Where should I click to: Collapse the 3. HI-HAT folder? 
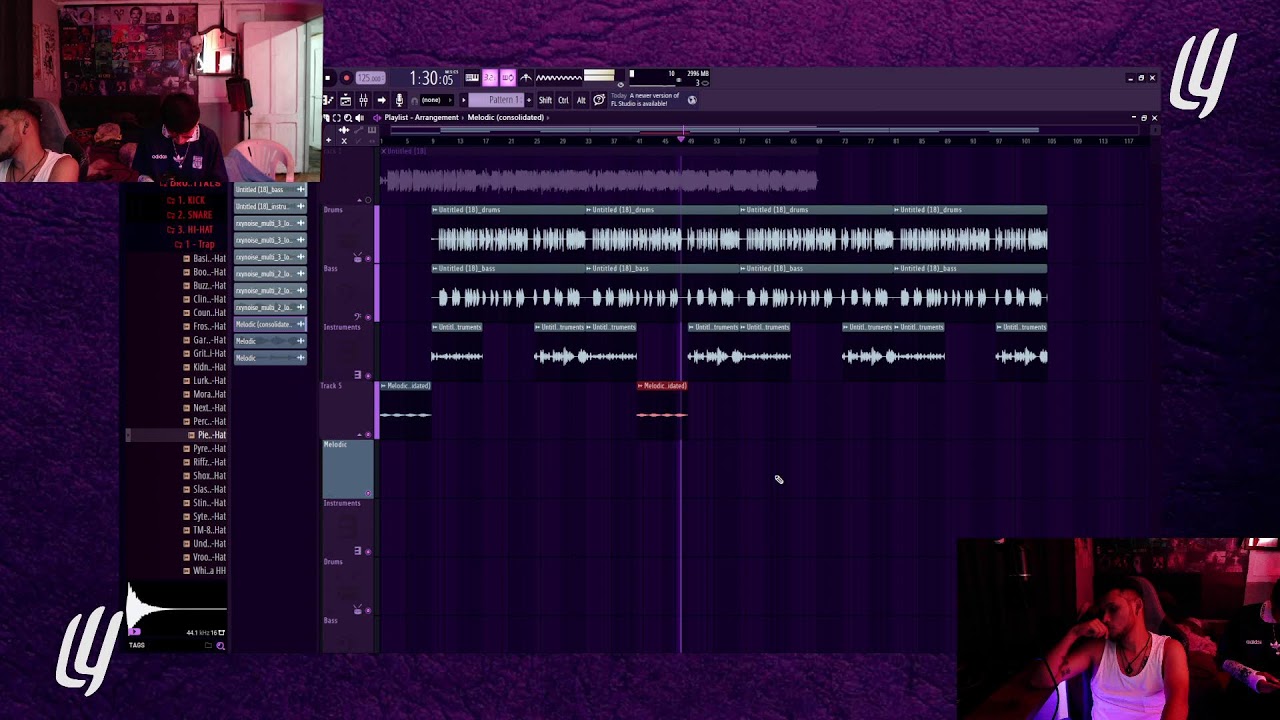coord(189,230)
